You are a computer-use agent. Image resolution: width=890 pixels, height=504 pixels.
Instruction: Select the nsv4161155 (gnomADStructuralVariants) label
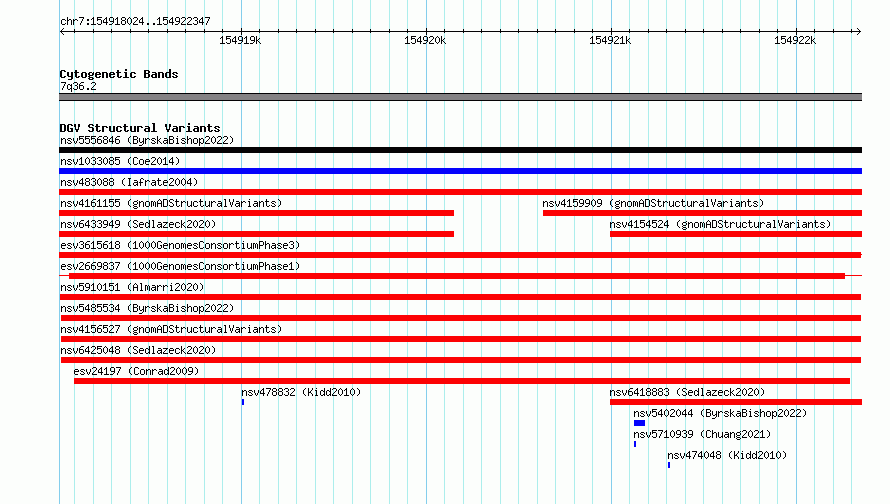[x=171, y=203]
